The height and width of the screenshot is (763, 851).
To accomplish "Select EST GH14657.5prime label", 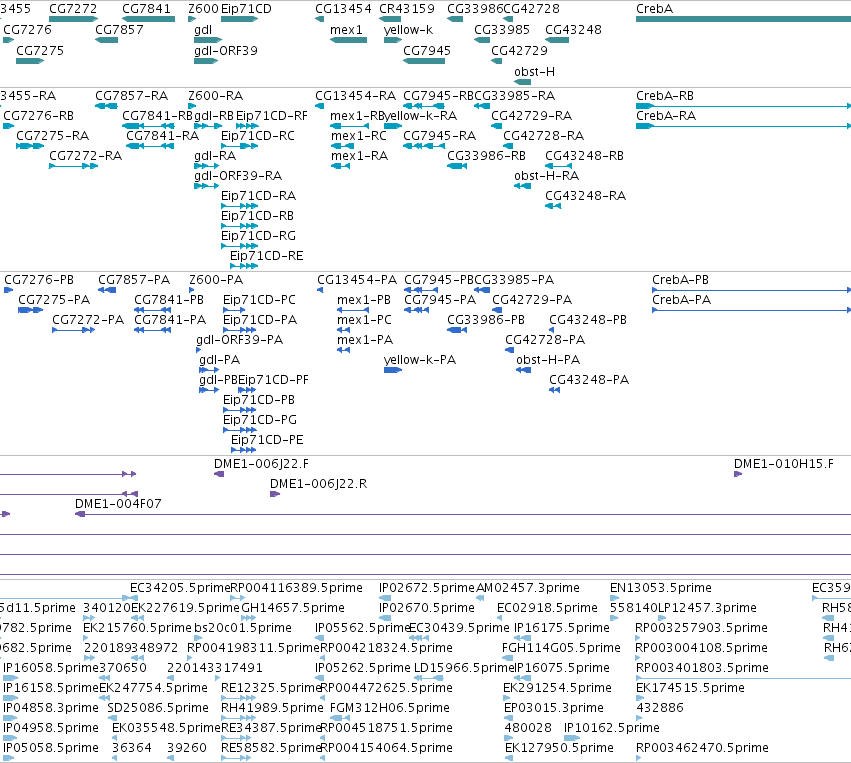I will pos(293,608).
